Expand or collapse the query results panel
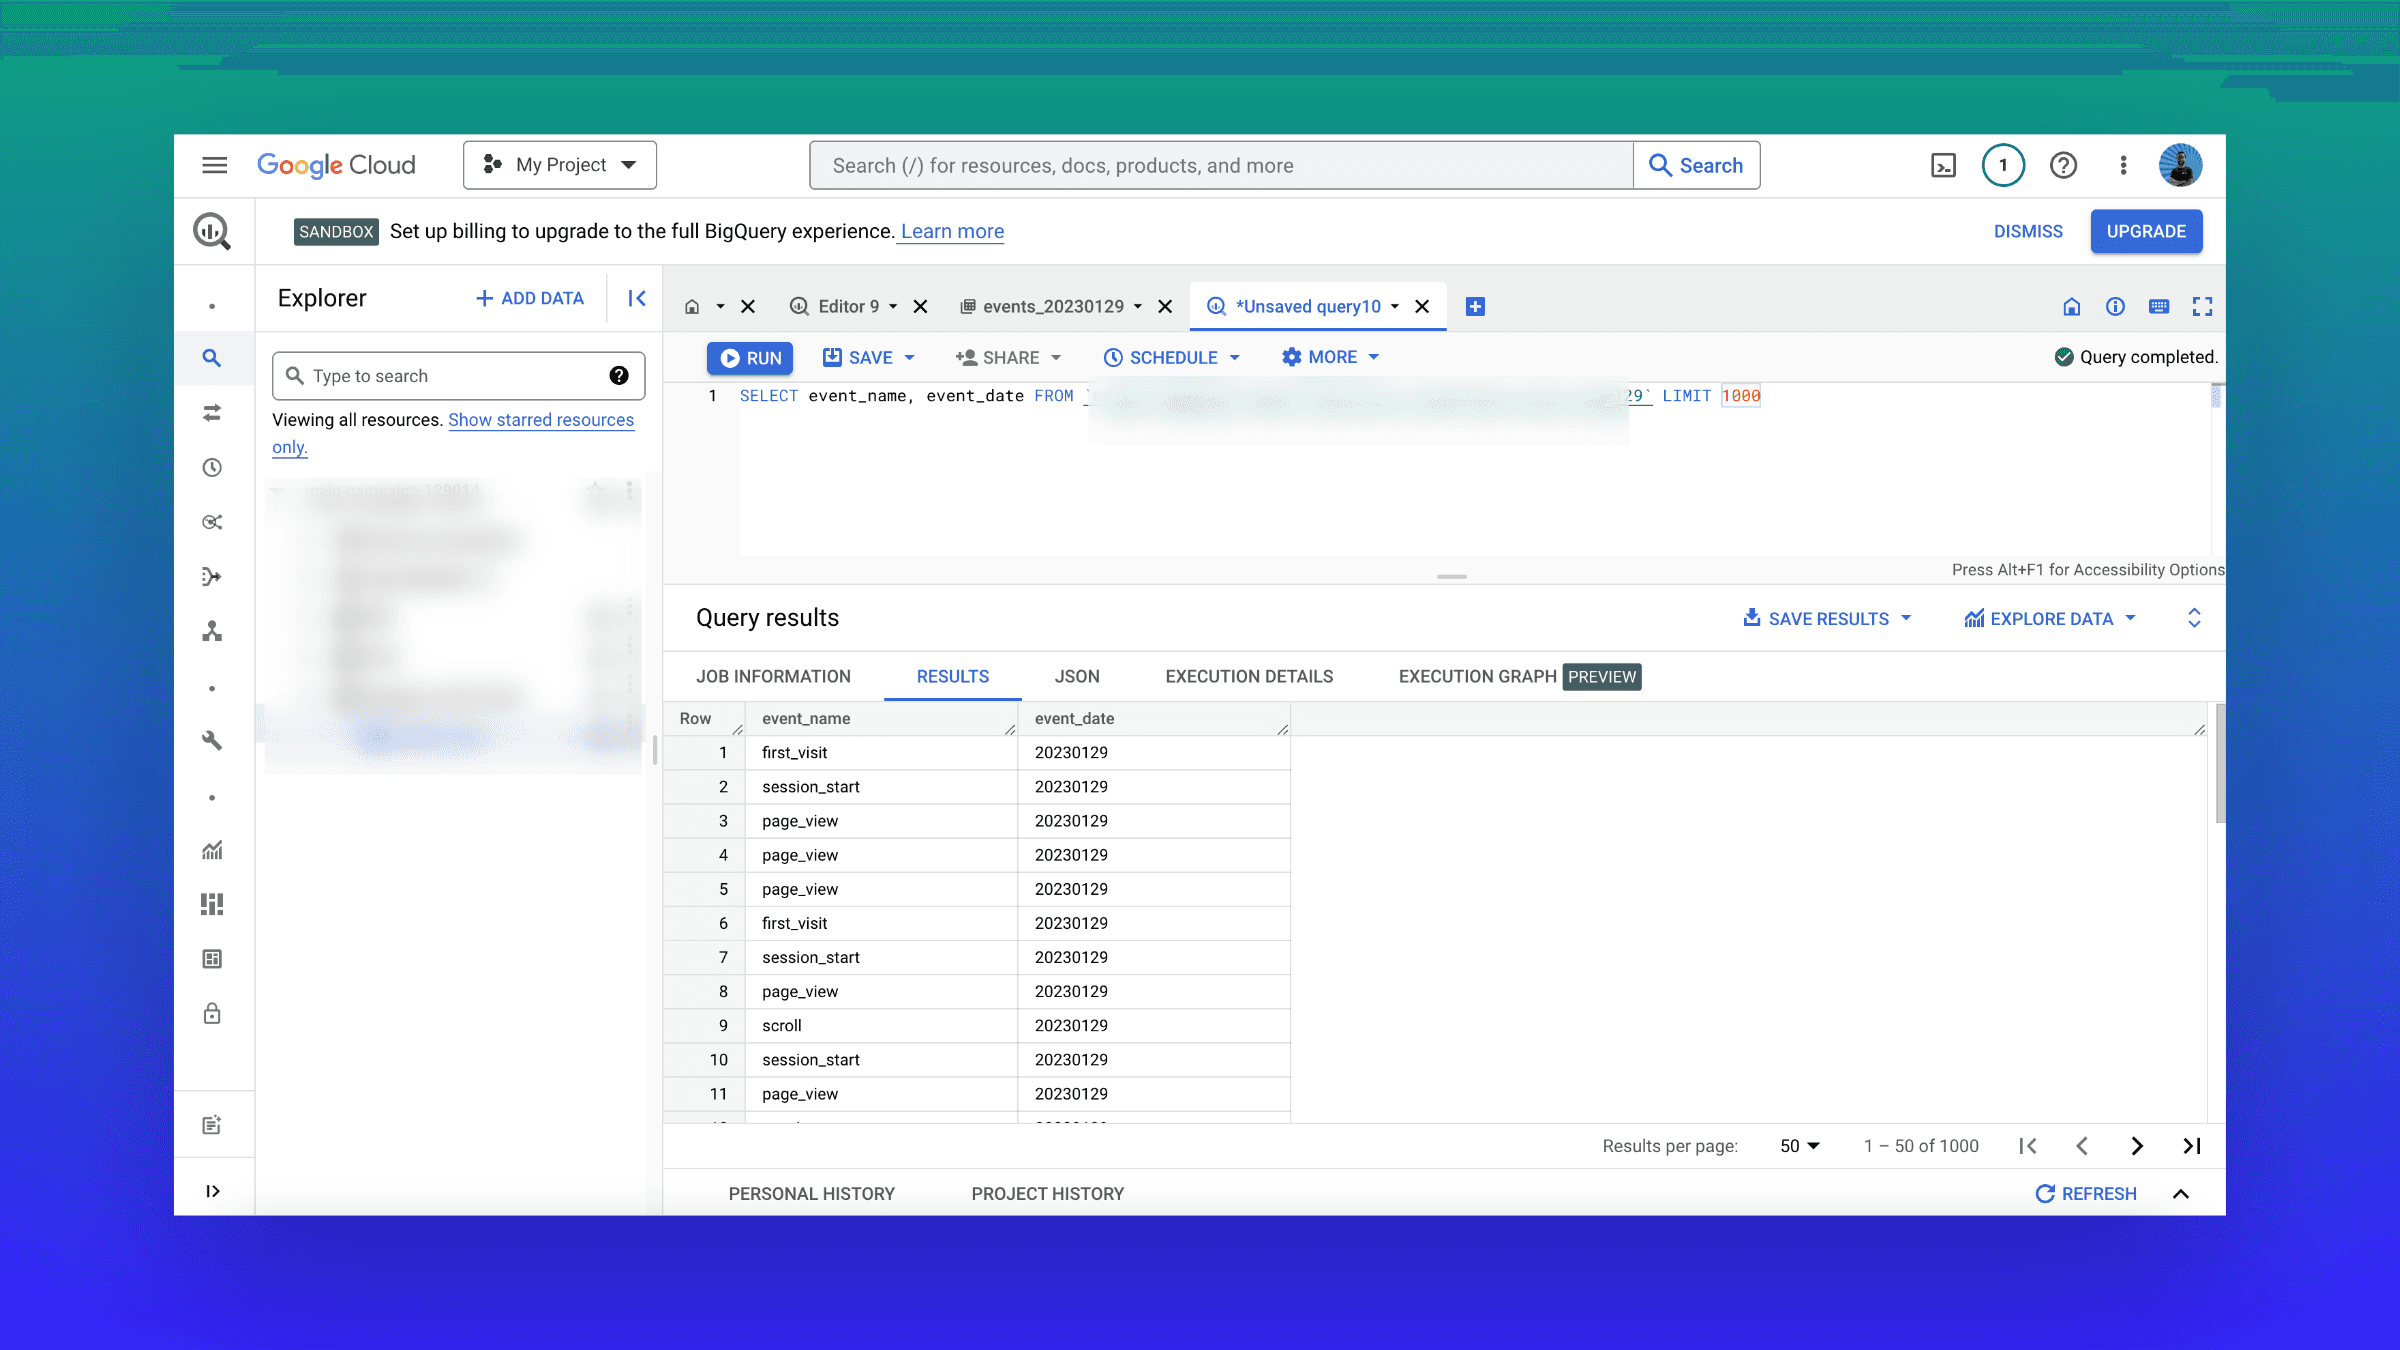 point(2194,618)
